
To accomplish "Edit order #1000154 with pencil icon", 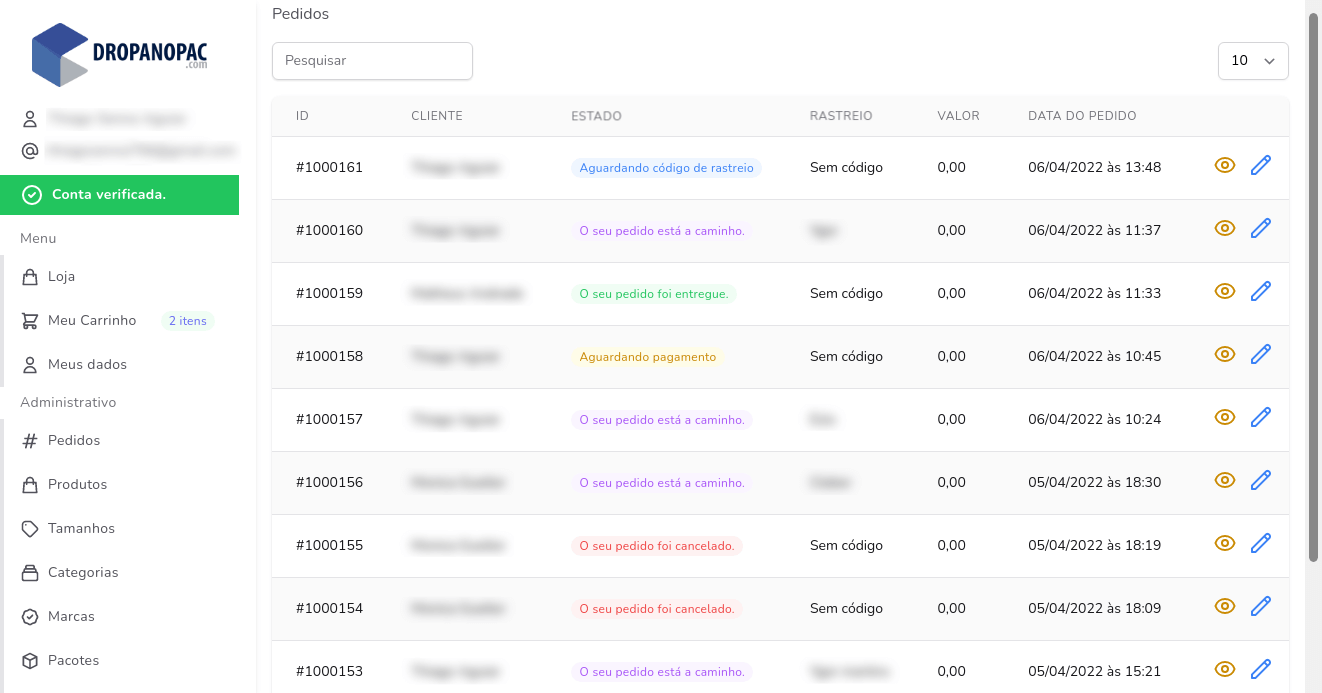I will (1261, 607).
